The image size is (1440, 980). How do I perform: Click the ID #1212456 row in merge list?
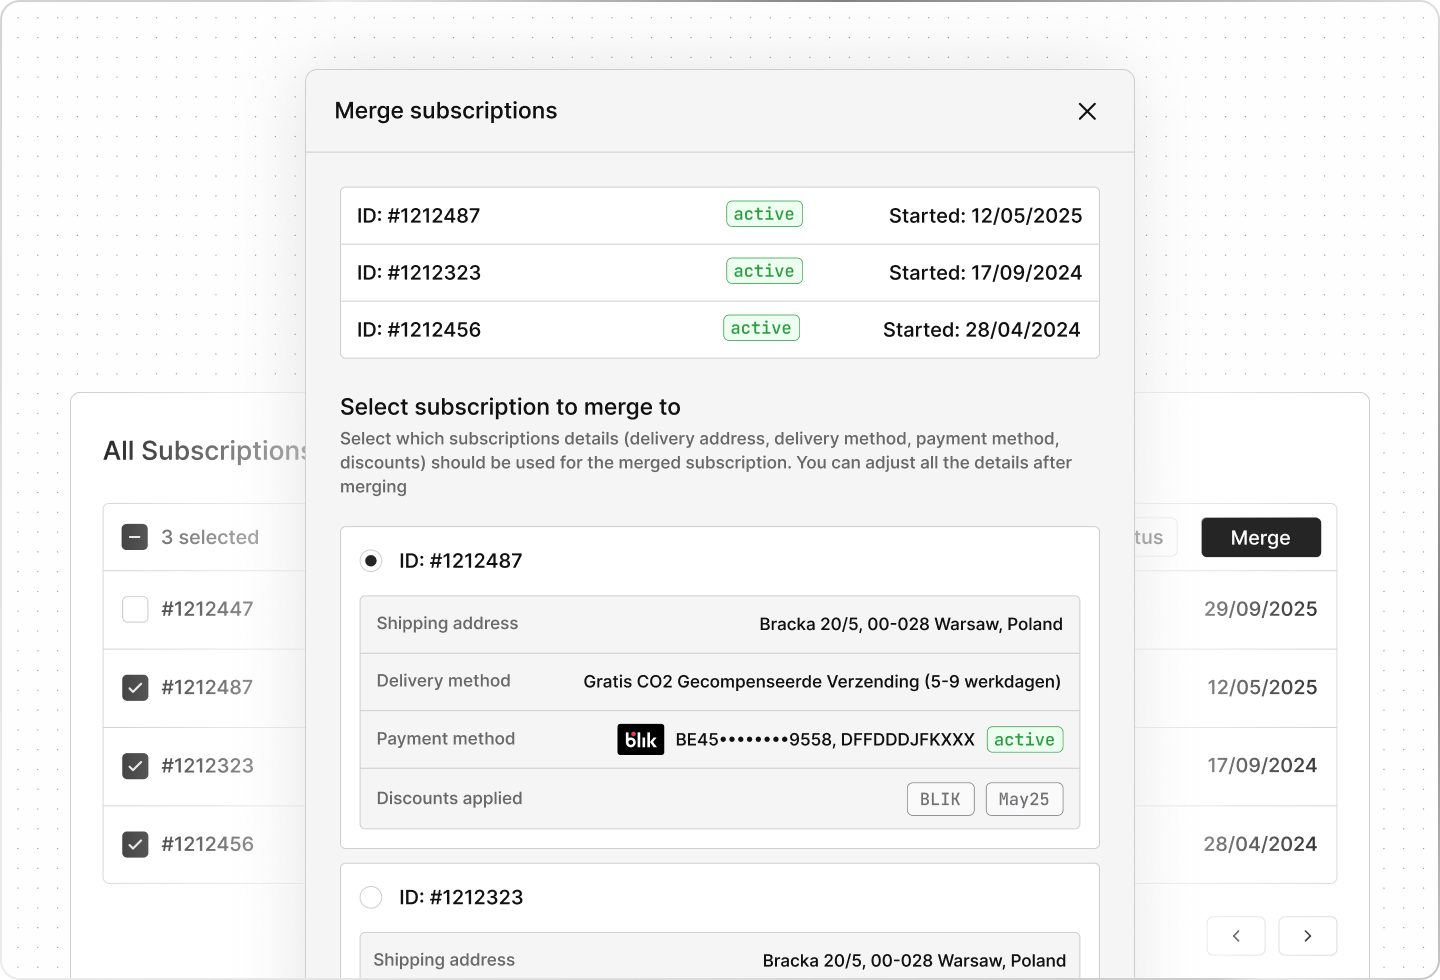[719, 330]
